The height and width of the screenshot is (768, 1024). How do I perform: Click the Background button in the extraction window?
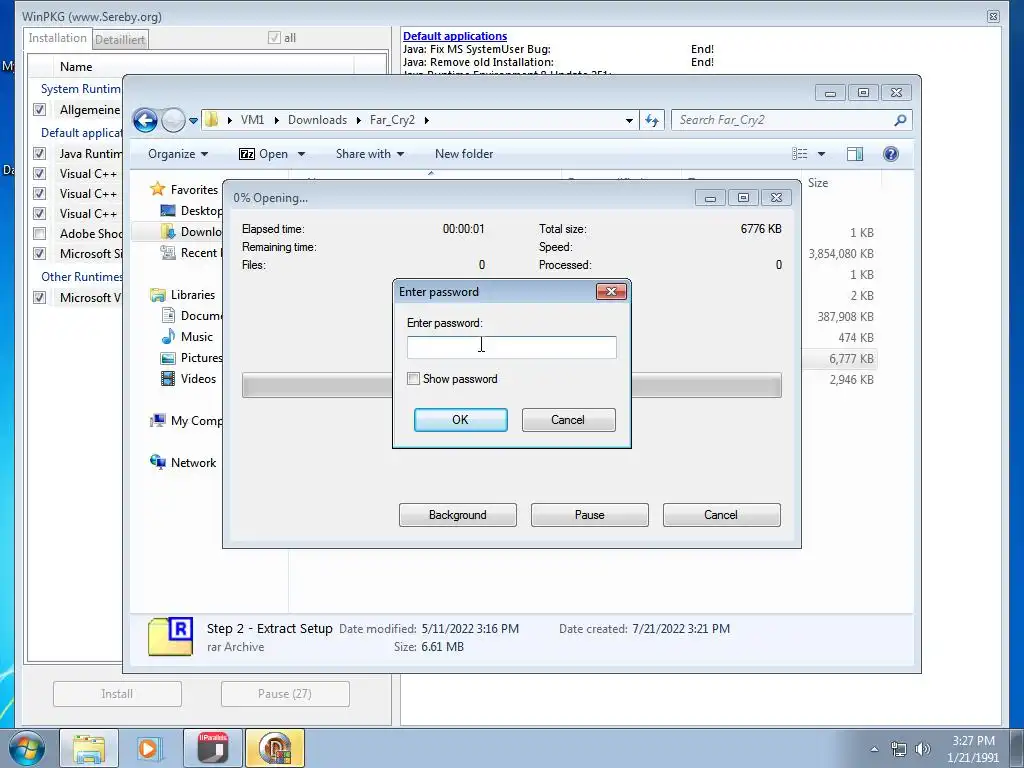point(458,515)
